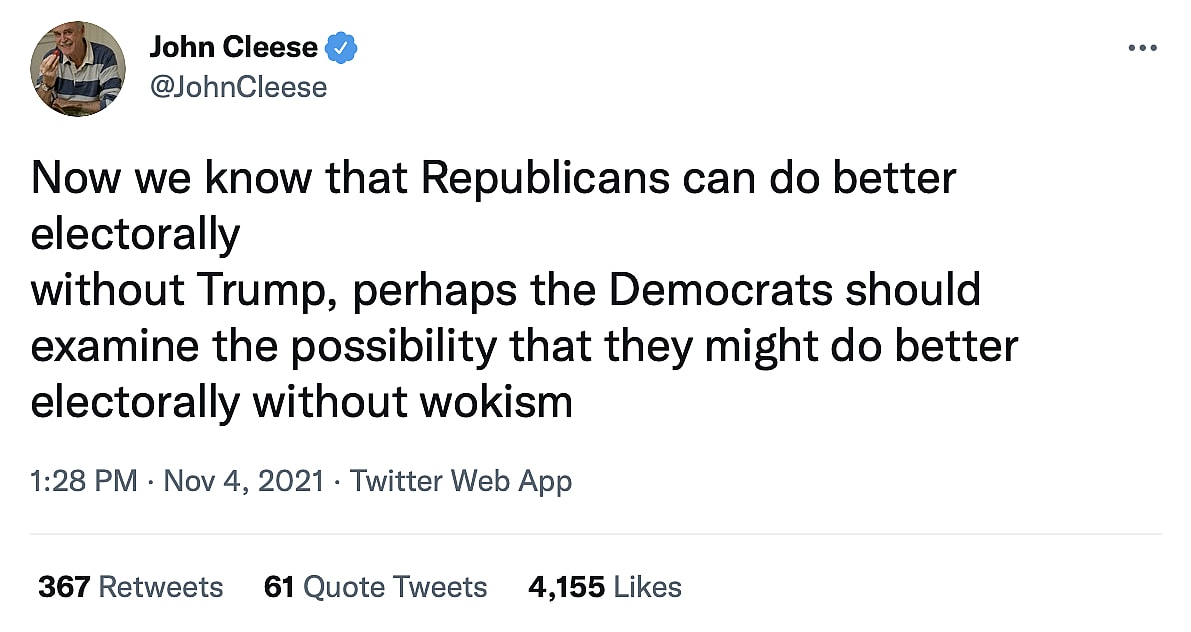Click the 61 quote count number

pos(278,587)
